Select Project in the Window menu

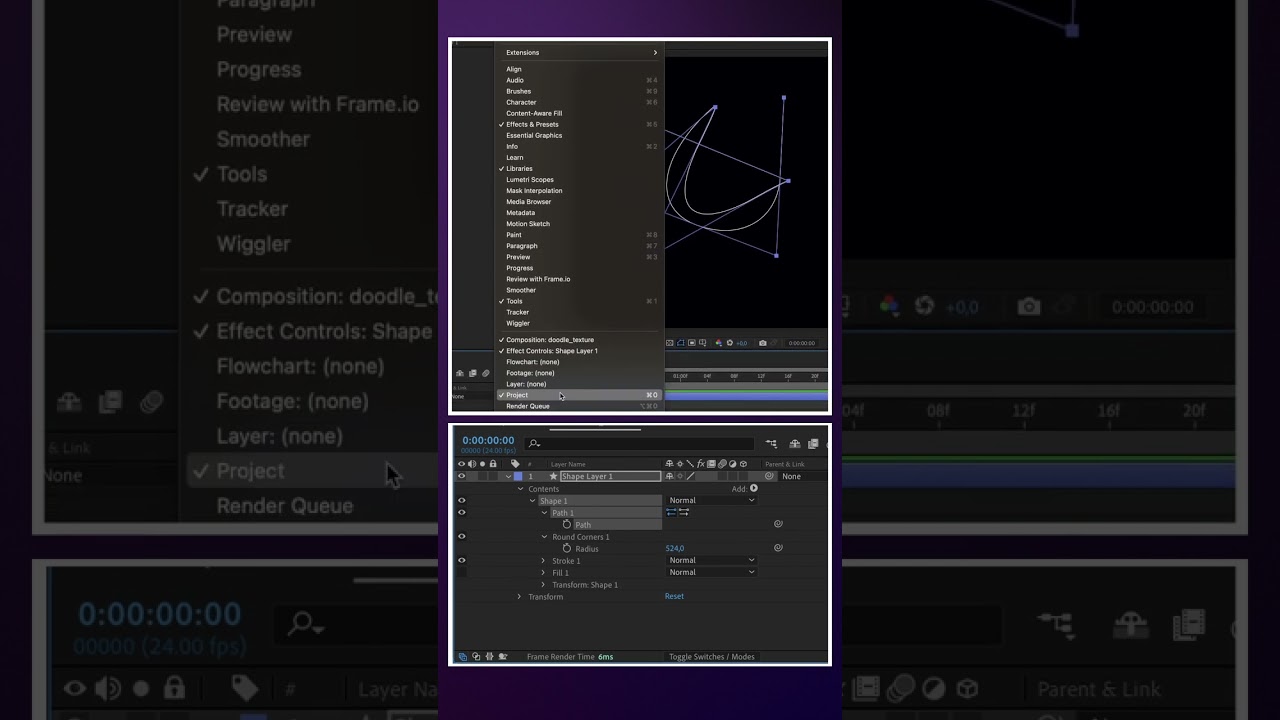click(x=580, y=395)
